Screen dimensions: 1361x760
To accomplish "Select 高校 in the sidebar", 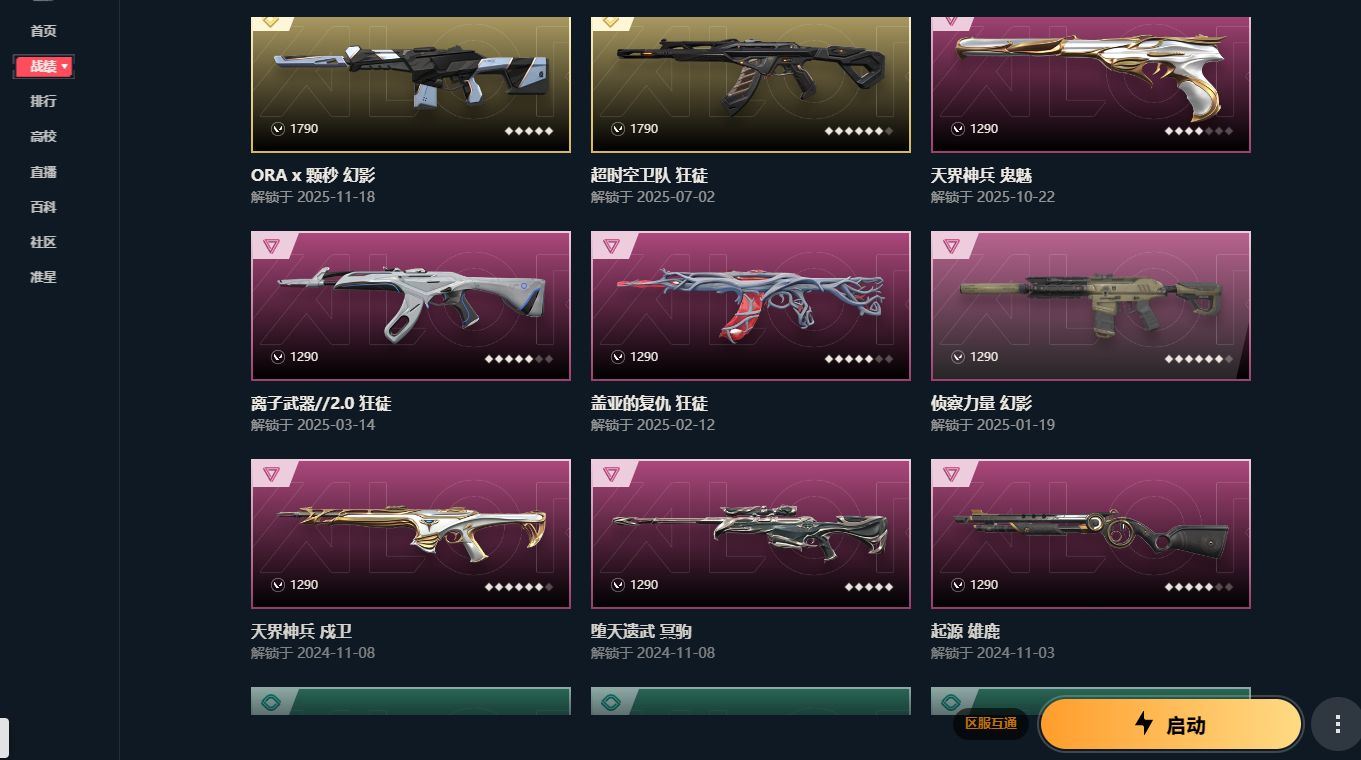I will 43,136.
